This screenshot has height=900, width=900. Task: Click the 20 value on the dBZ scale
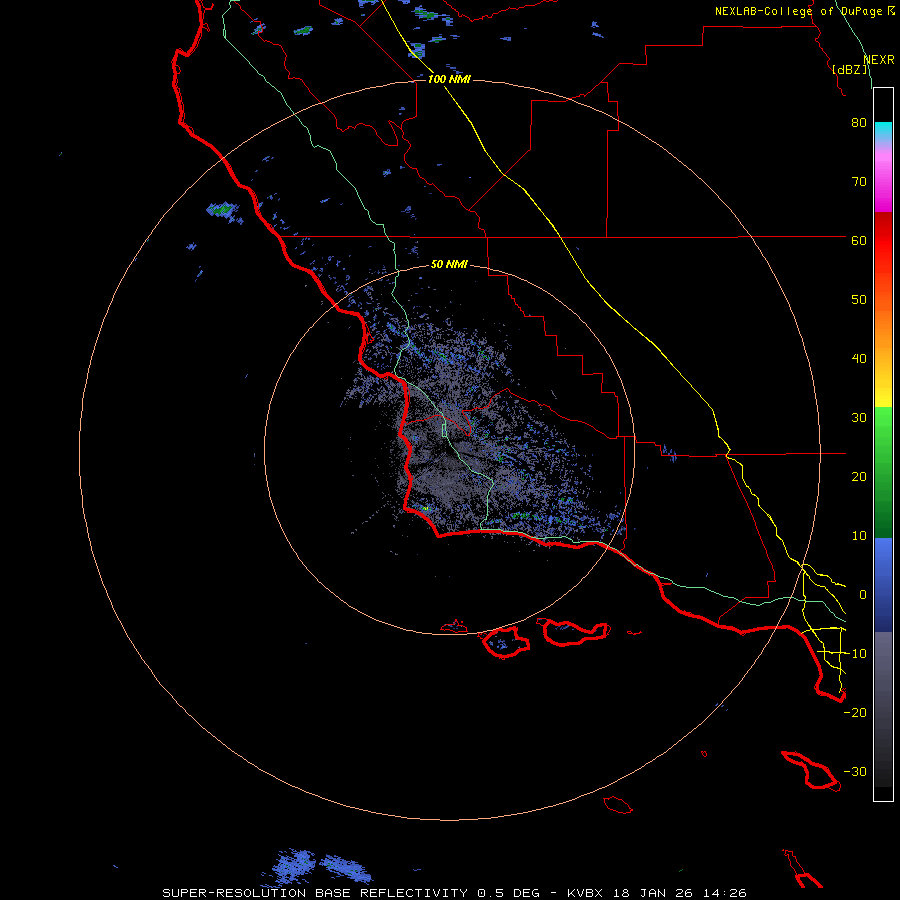pyautogui.click(x=859, y=477)
